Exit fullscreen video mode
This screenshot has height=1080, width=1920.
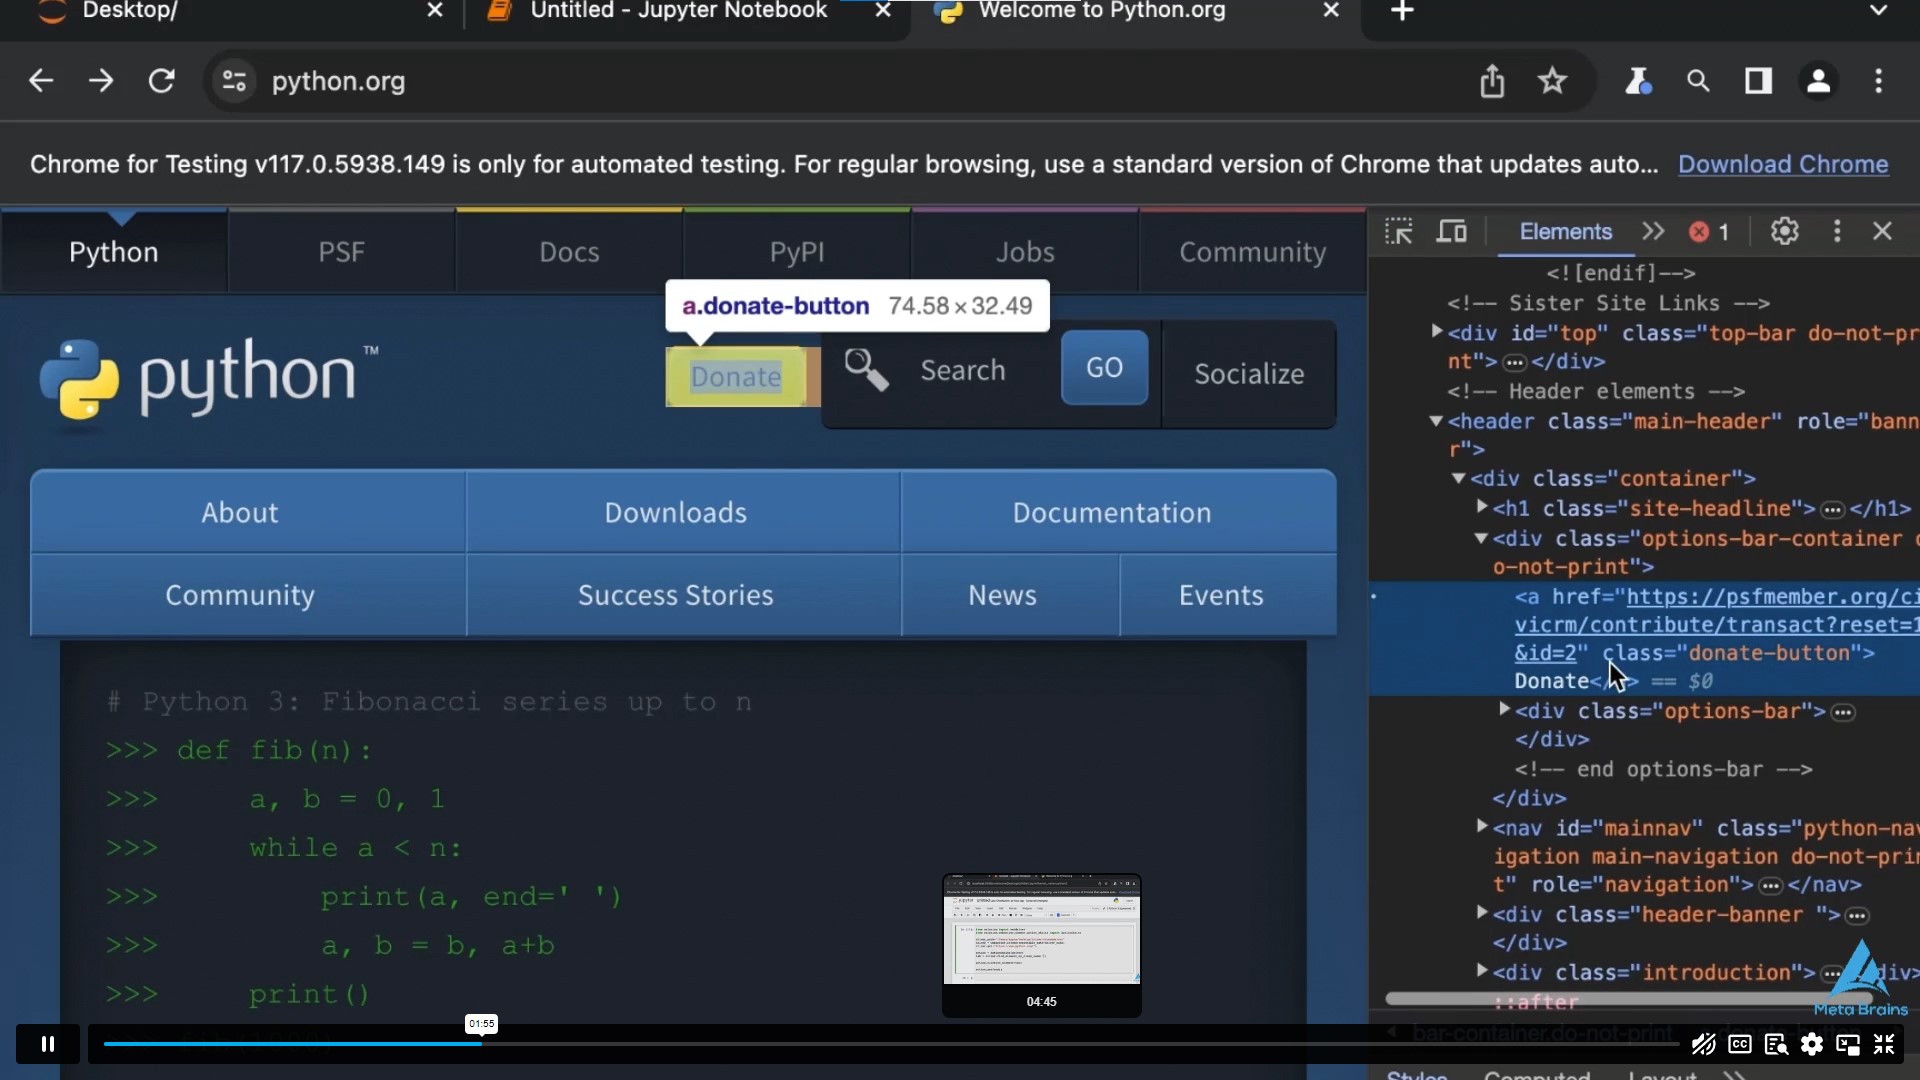[1885, 1044]
